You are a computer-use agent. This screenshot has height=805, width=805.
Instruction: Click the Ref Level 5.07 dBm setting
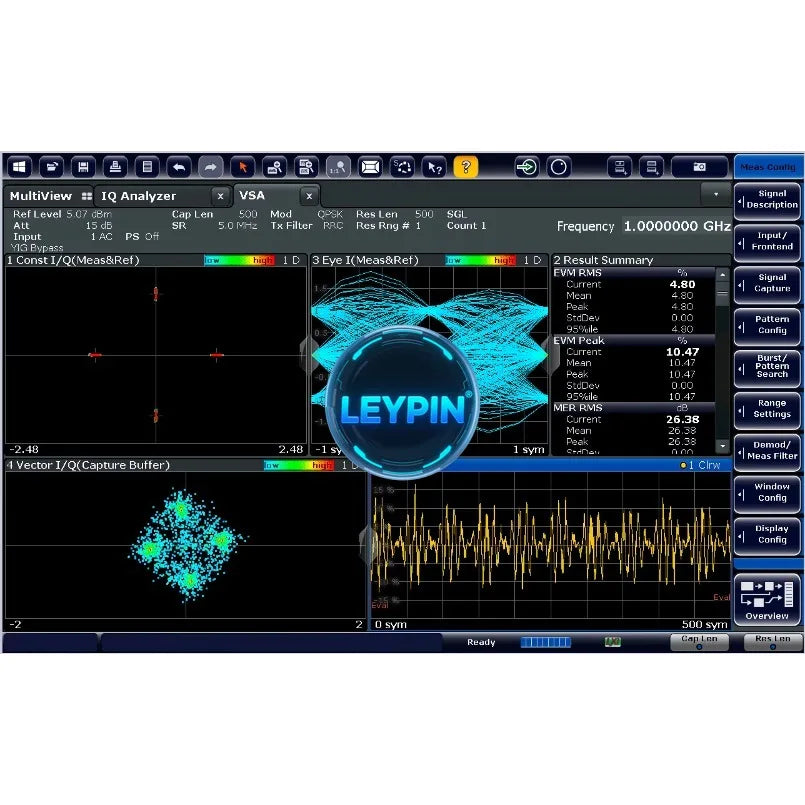coord(62,214)
